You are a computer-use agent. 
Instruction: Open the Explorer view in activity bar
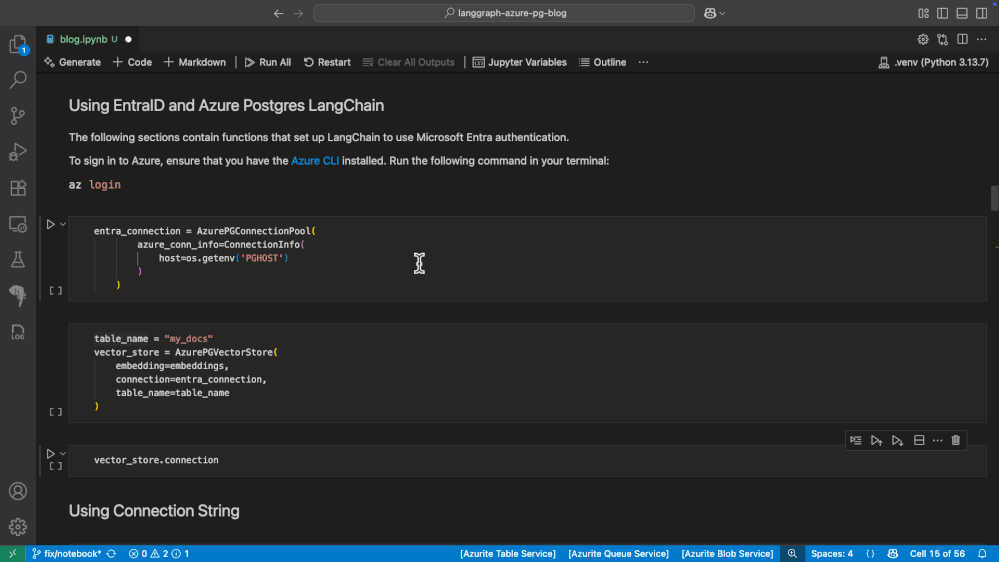pos(18,44)
